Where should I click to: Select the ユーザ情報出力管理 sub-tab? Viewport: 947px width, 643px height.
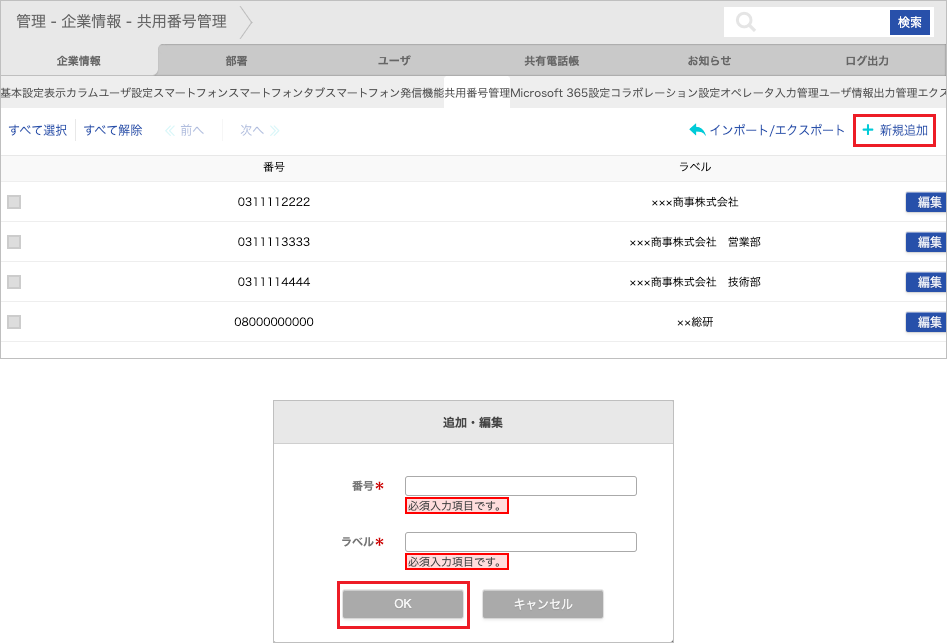pos(868,93)
